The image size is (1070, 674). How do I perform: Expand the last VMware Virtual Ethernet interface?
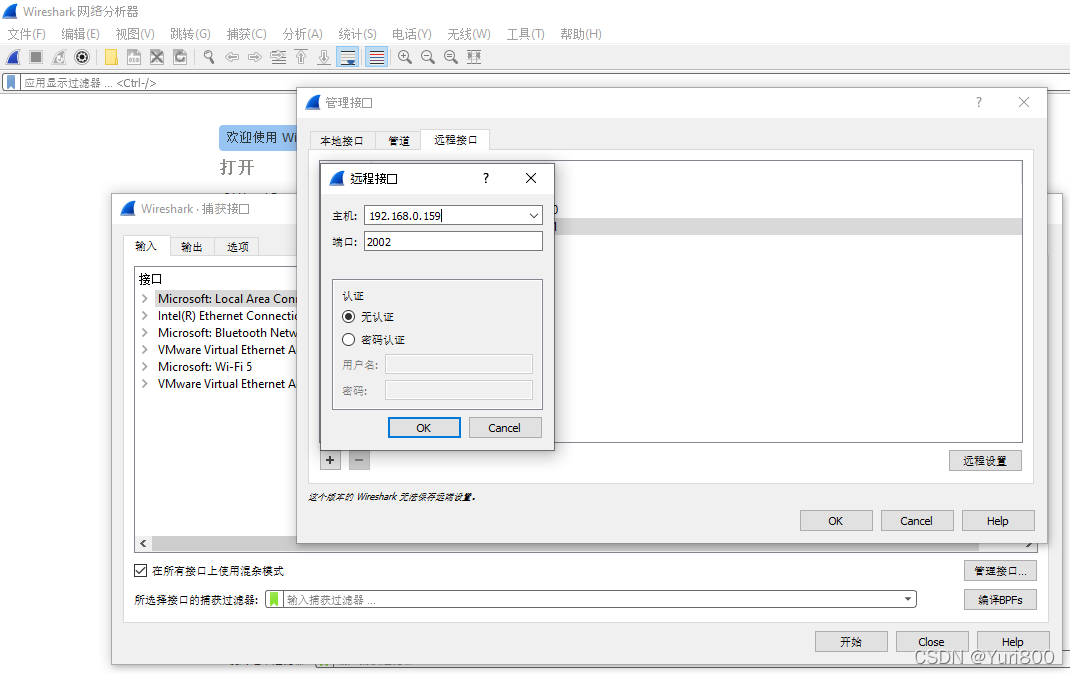(x=145, y=384)
